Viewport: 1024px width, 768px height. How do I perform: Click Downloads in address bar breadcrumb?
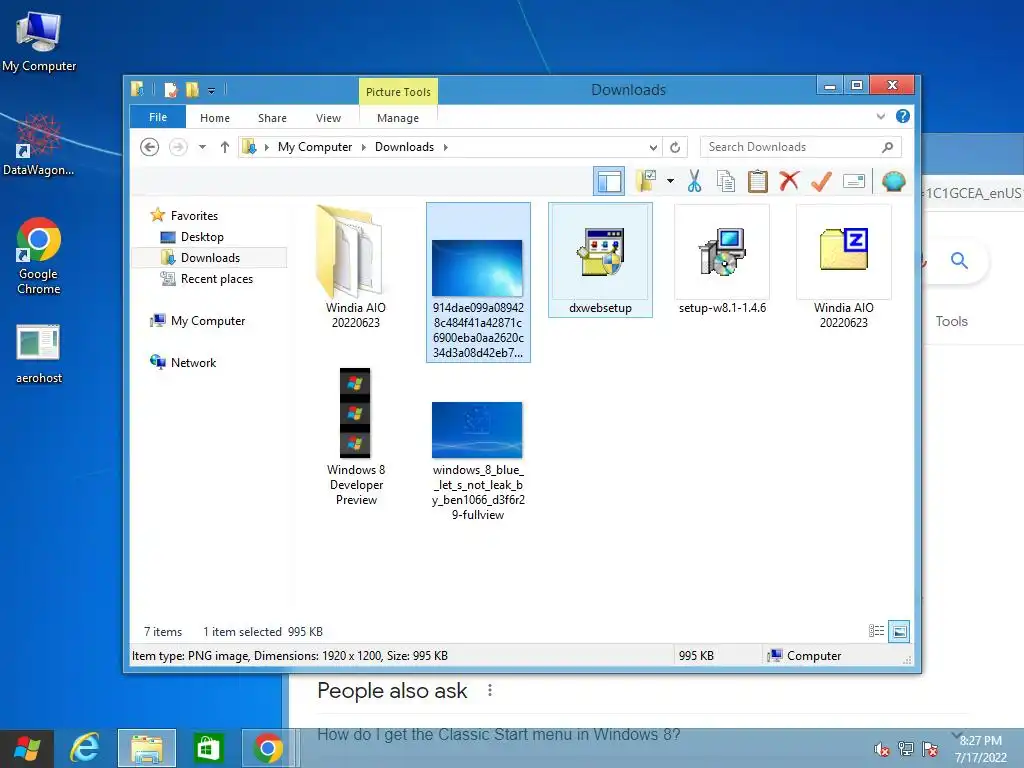(x=404, y=147)
